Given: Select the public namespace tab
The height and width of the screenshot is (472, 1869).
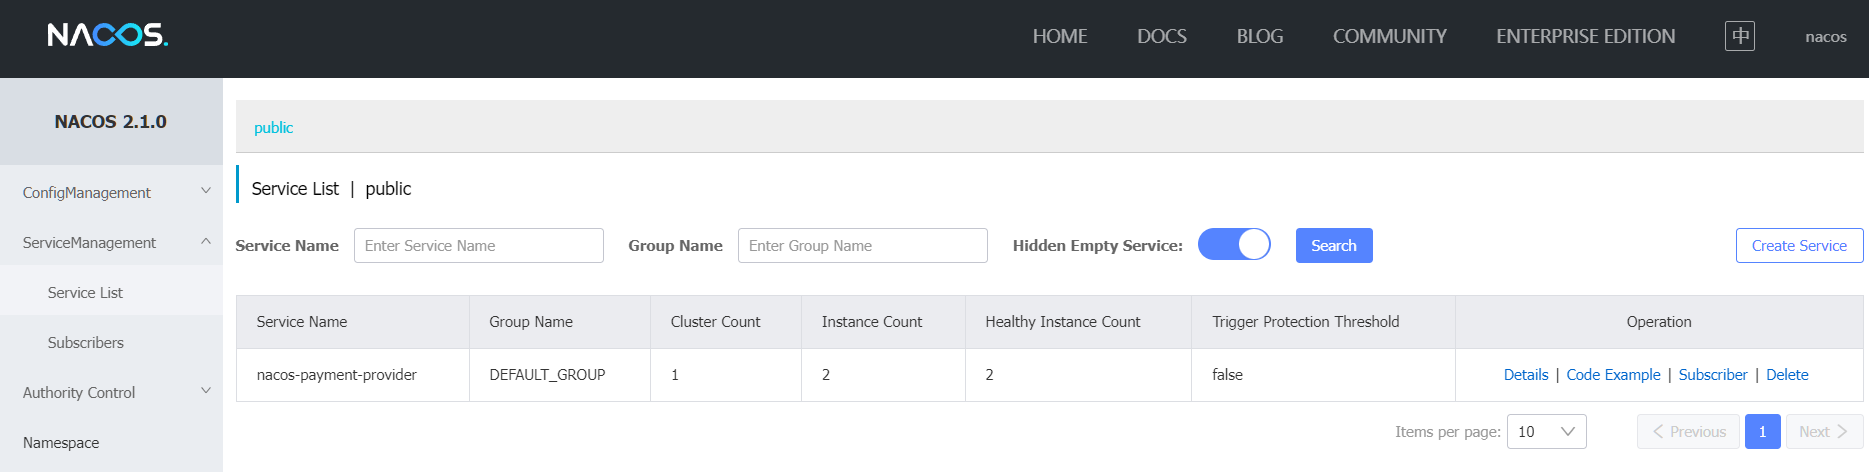Looking at the screenshot, I should [x=273, y=128].
